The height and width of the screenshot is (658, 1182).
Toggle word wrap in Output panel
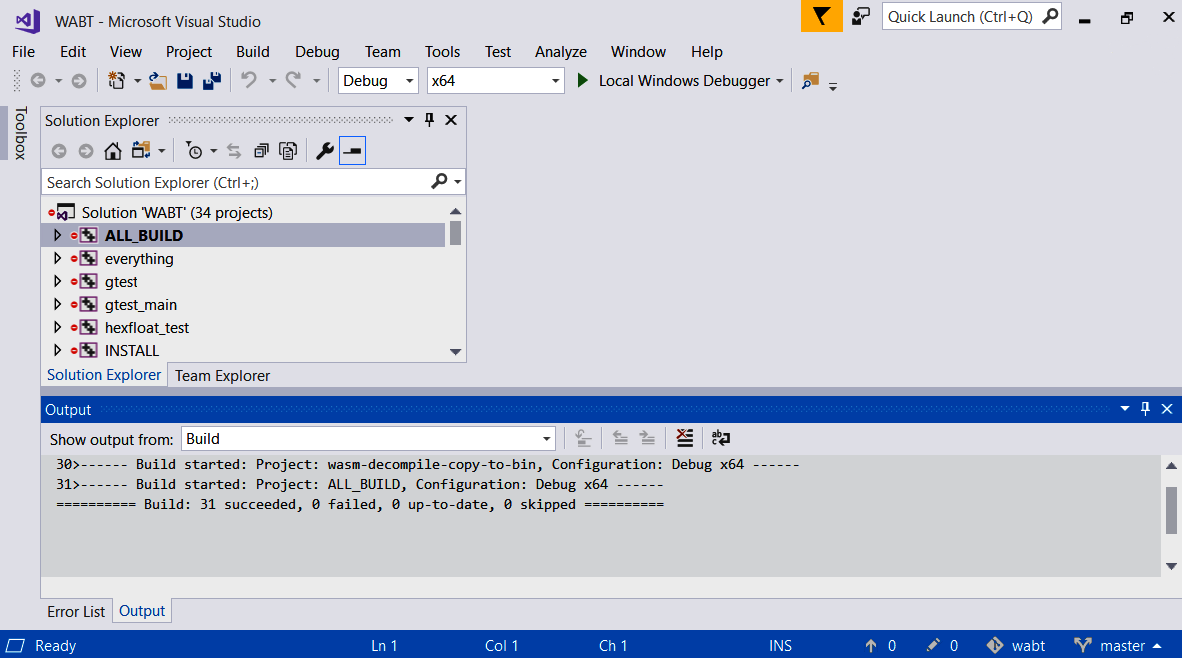point(720,438)
